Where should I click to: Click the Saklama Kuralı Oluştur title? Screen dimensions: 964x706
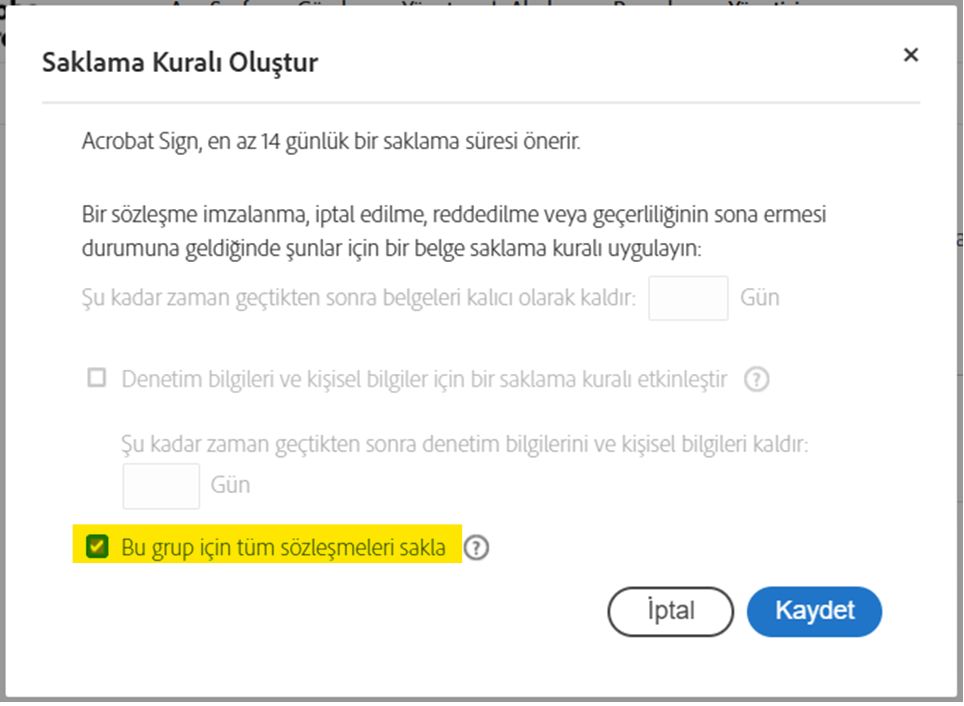[180, 63]
